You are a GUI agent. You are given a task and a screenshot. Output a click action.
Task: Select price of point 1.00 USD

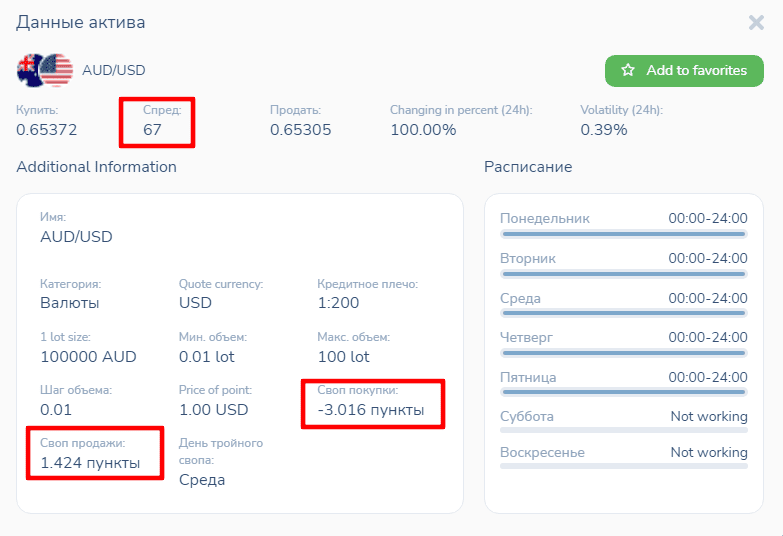pyautogui.click(x=214, y=410)
